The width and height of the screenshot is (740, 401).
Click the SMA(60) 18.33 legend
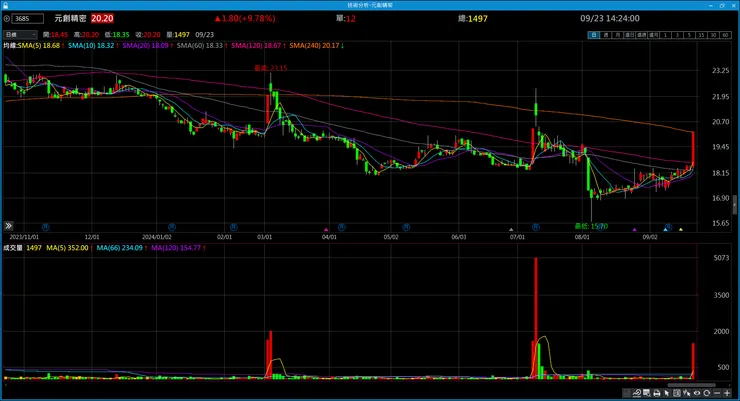coord(202,46)
